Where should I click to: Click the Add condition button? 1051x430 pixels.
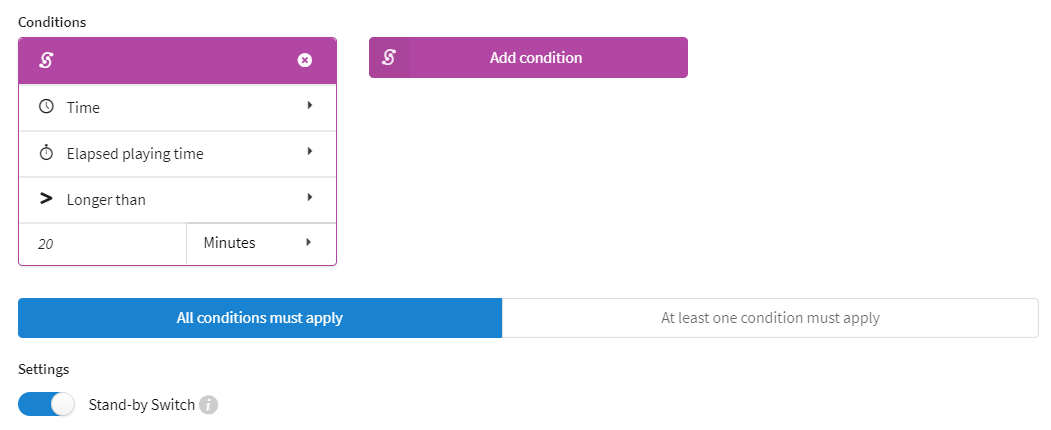[x=528, y=58]
